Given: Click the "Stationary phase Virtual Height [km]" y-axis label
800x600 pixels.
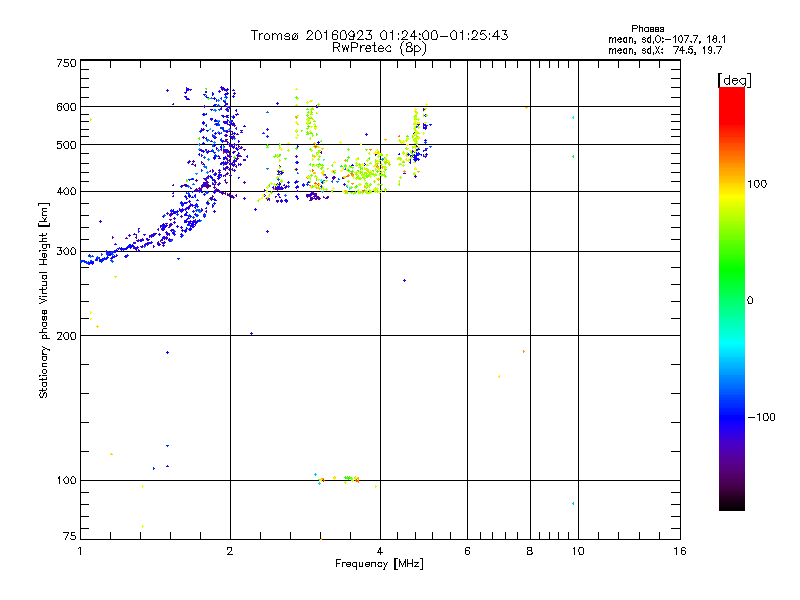Looking at the screenshot, I should point(44,301).
